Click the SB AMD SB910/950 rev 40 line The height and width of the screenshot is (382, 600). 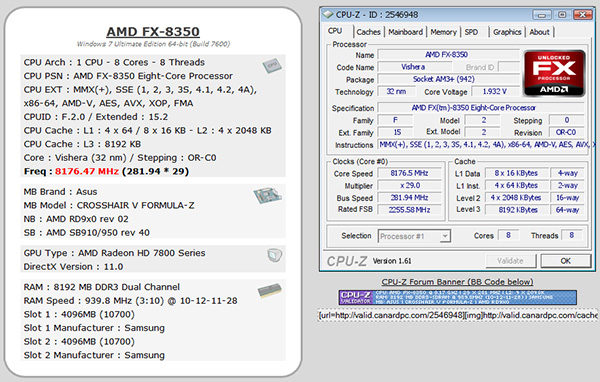pyautogui.click(x=86, y=233)
